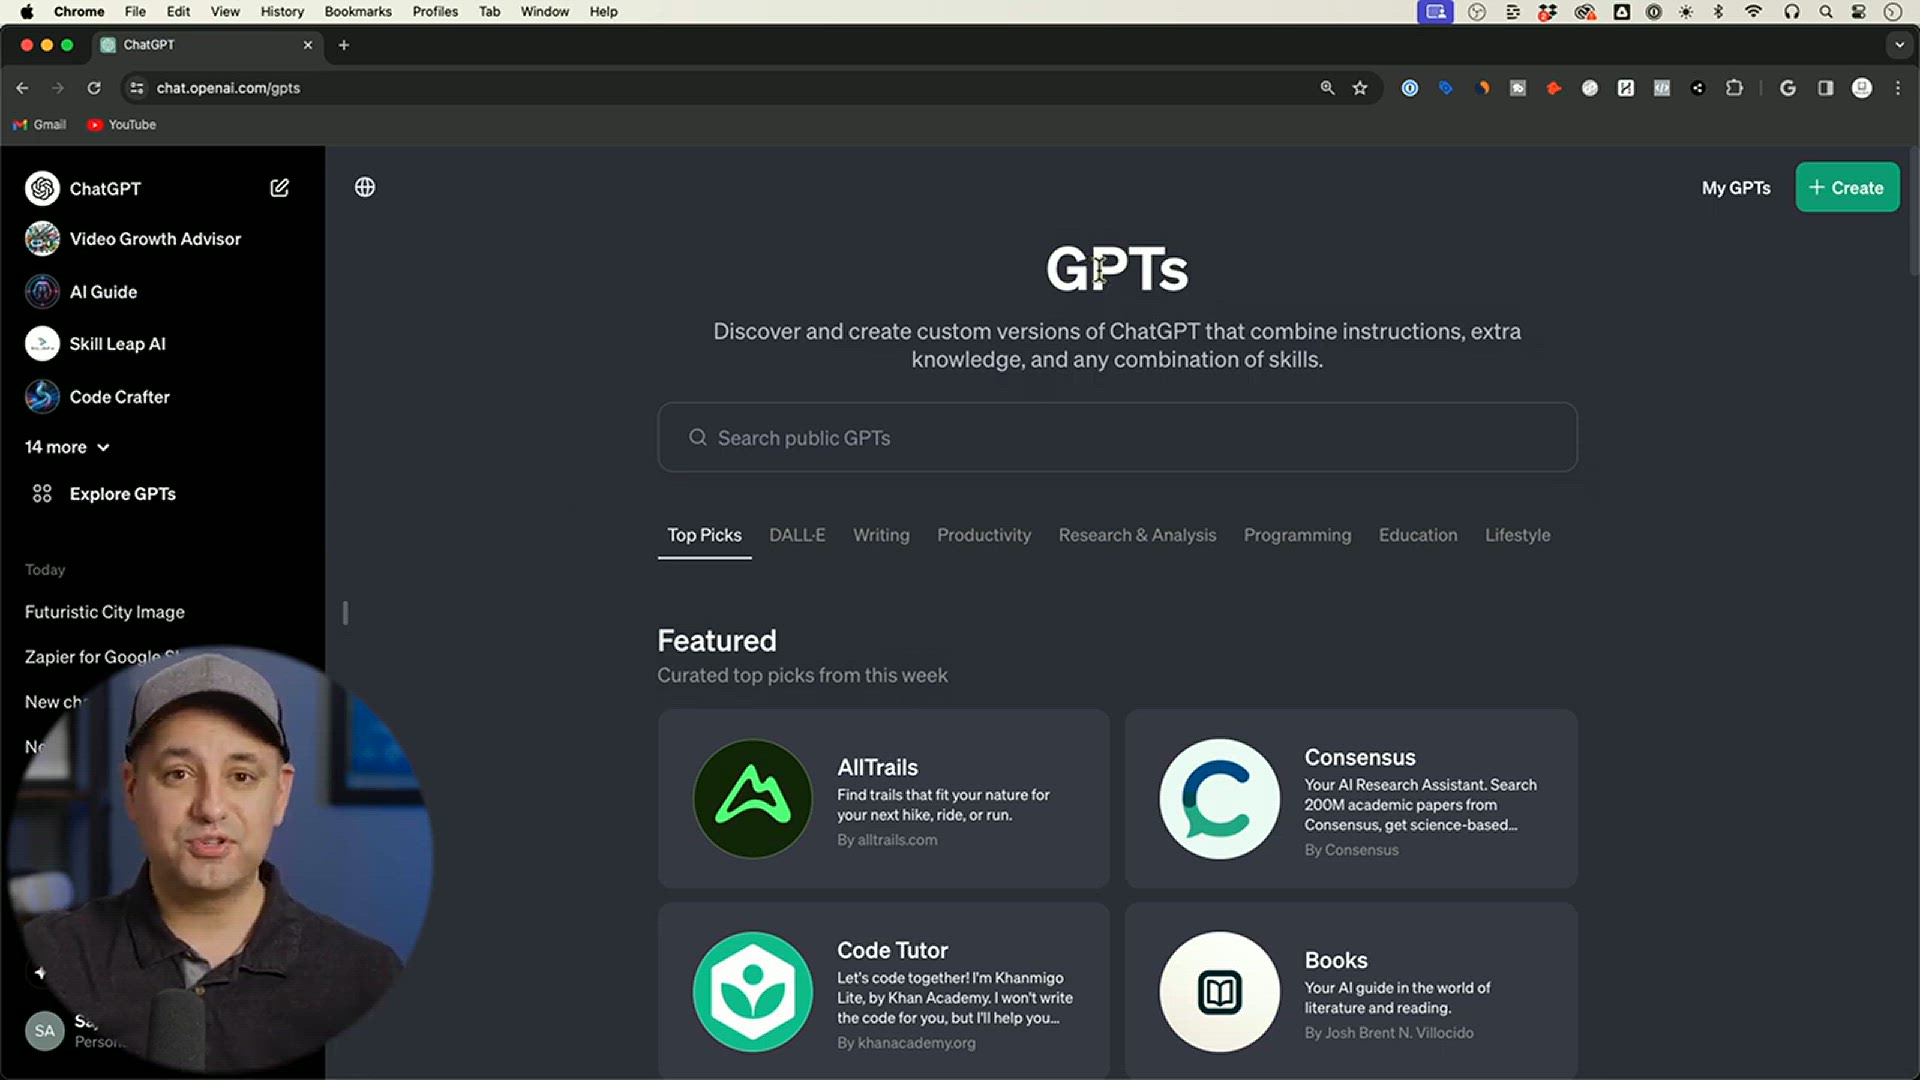Click the Create button
This screenshot has width=1920, height=1080.
pyautogui.click(x=1846, y=187)
